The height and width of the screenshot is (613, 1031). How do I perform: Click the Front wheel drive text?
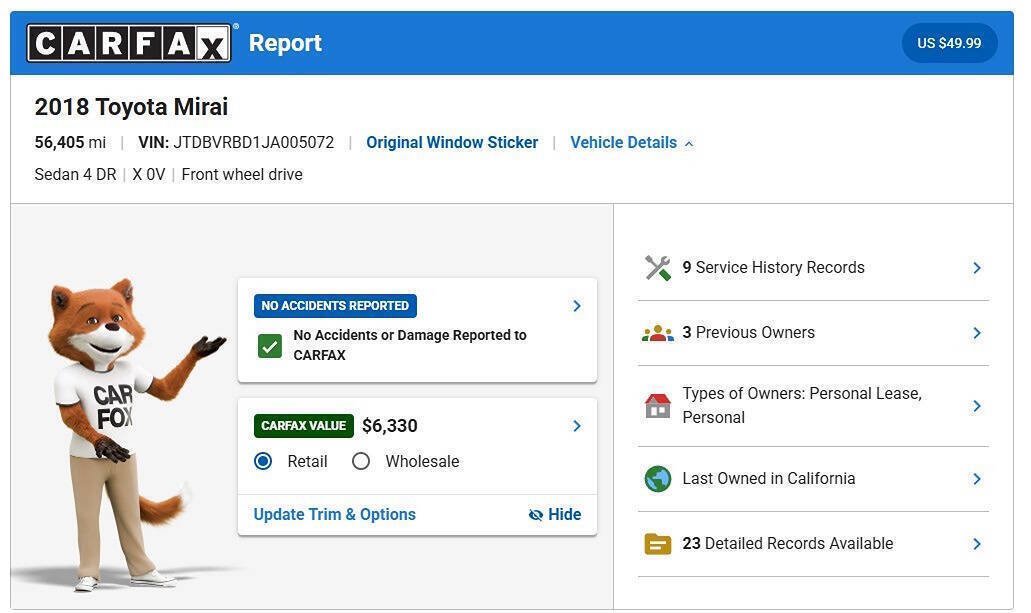click(x=242, y=175)
